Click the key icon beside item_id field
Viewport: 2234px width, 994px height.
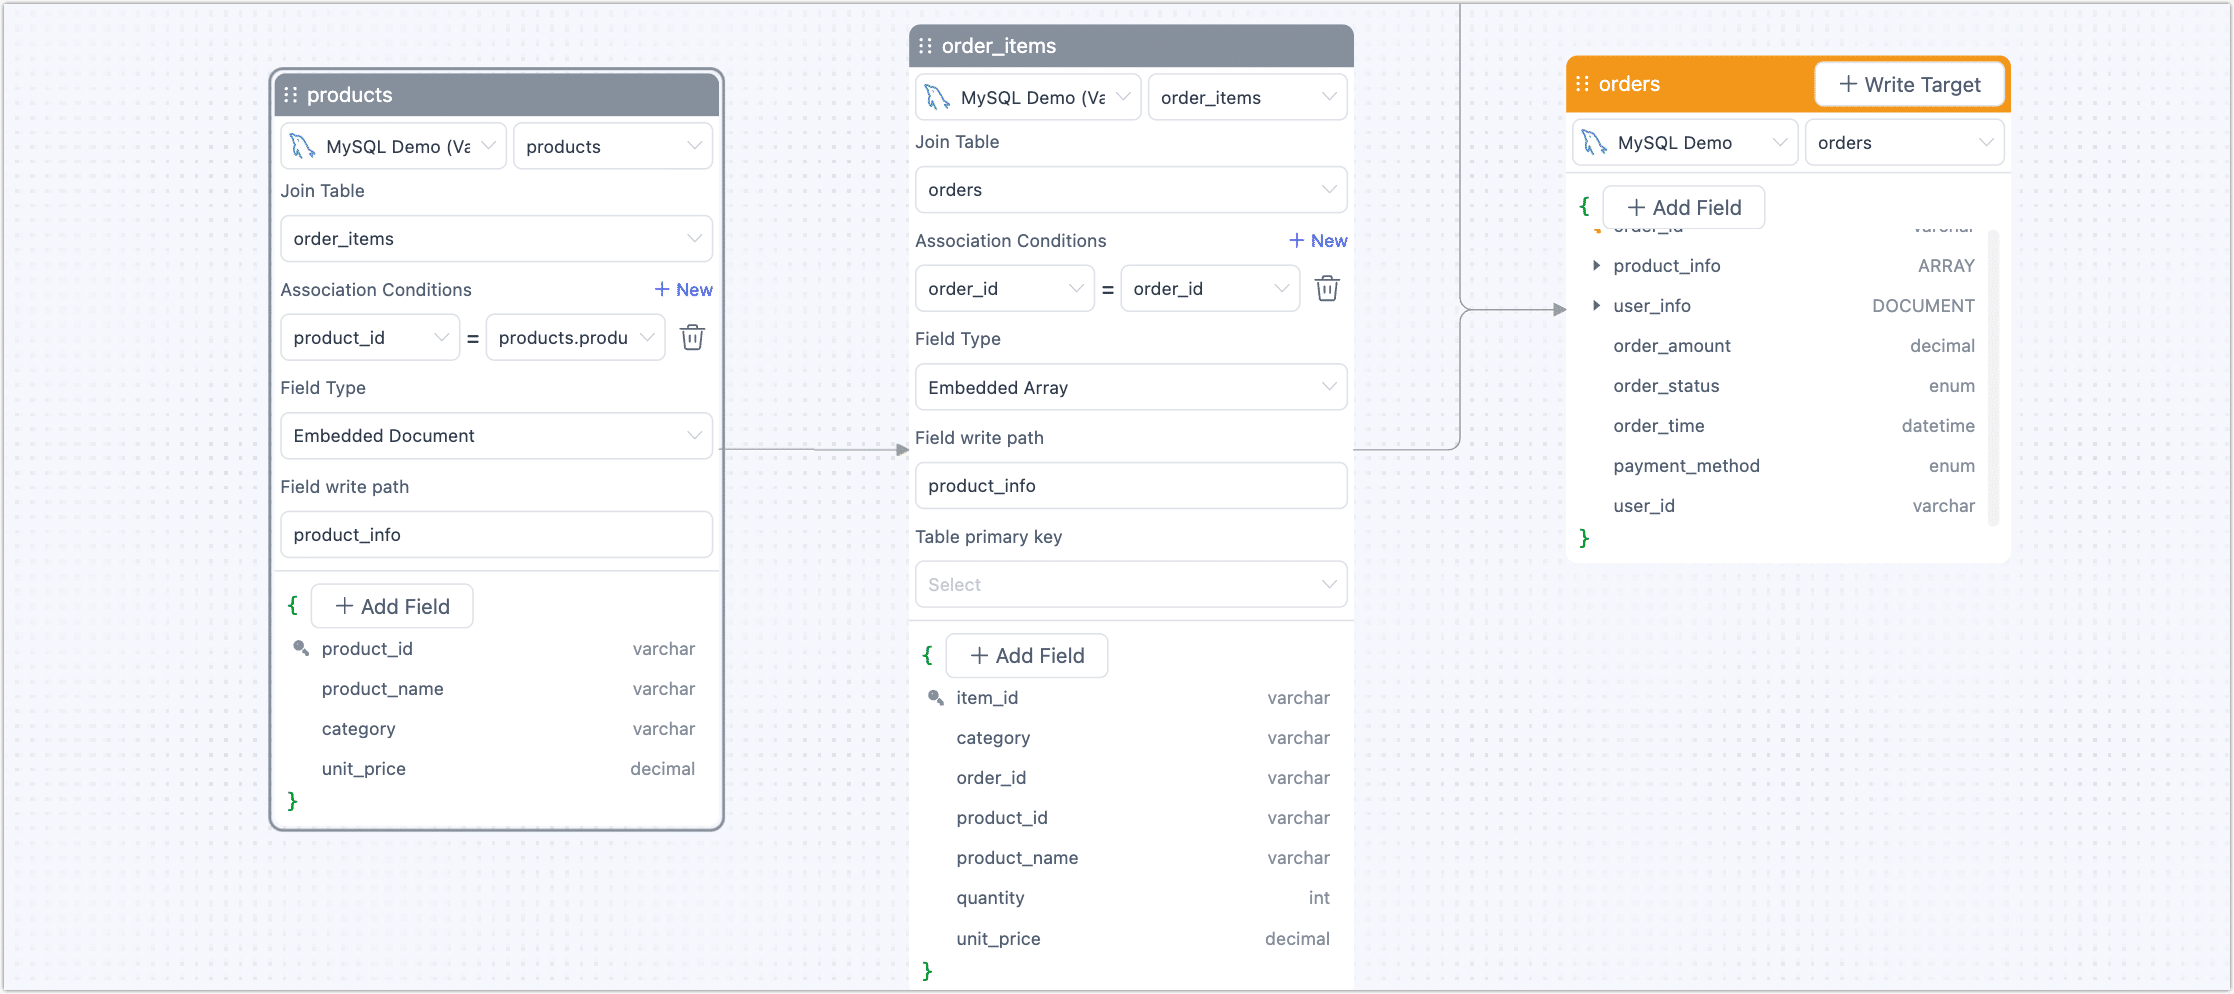(936, 697)
